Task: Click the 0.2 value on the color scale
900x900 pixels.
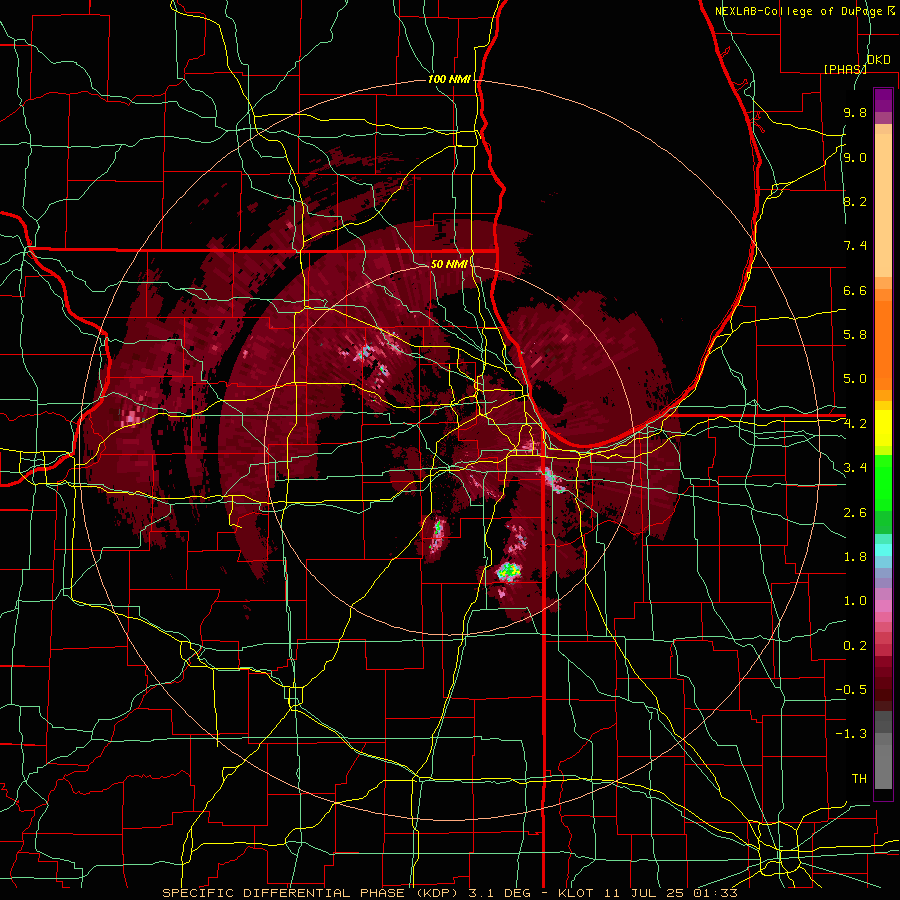Action: (x=855, y=646)
